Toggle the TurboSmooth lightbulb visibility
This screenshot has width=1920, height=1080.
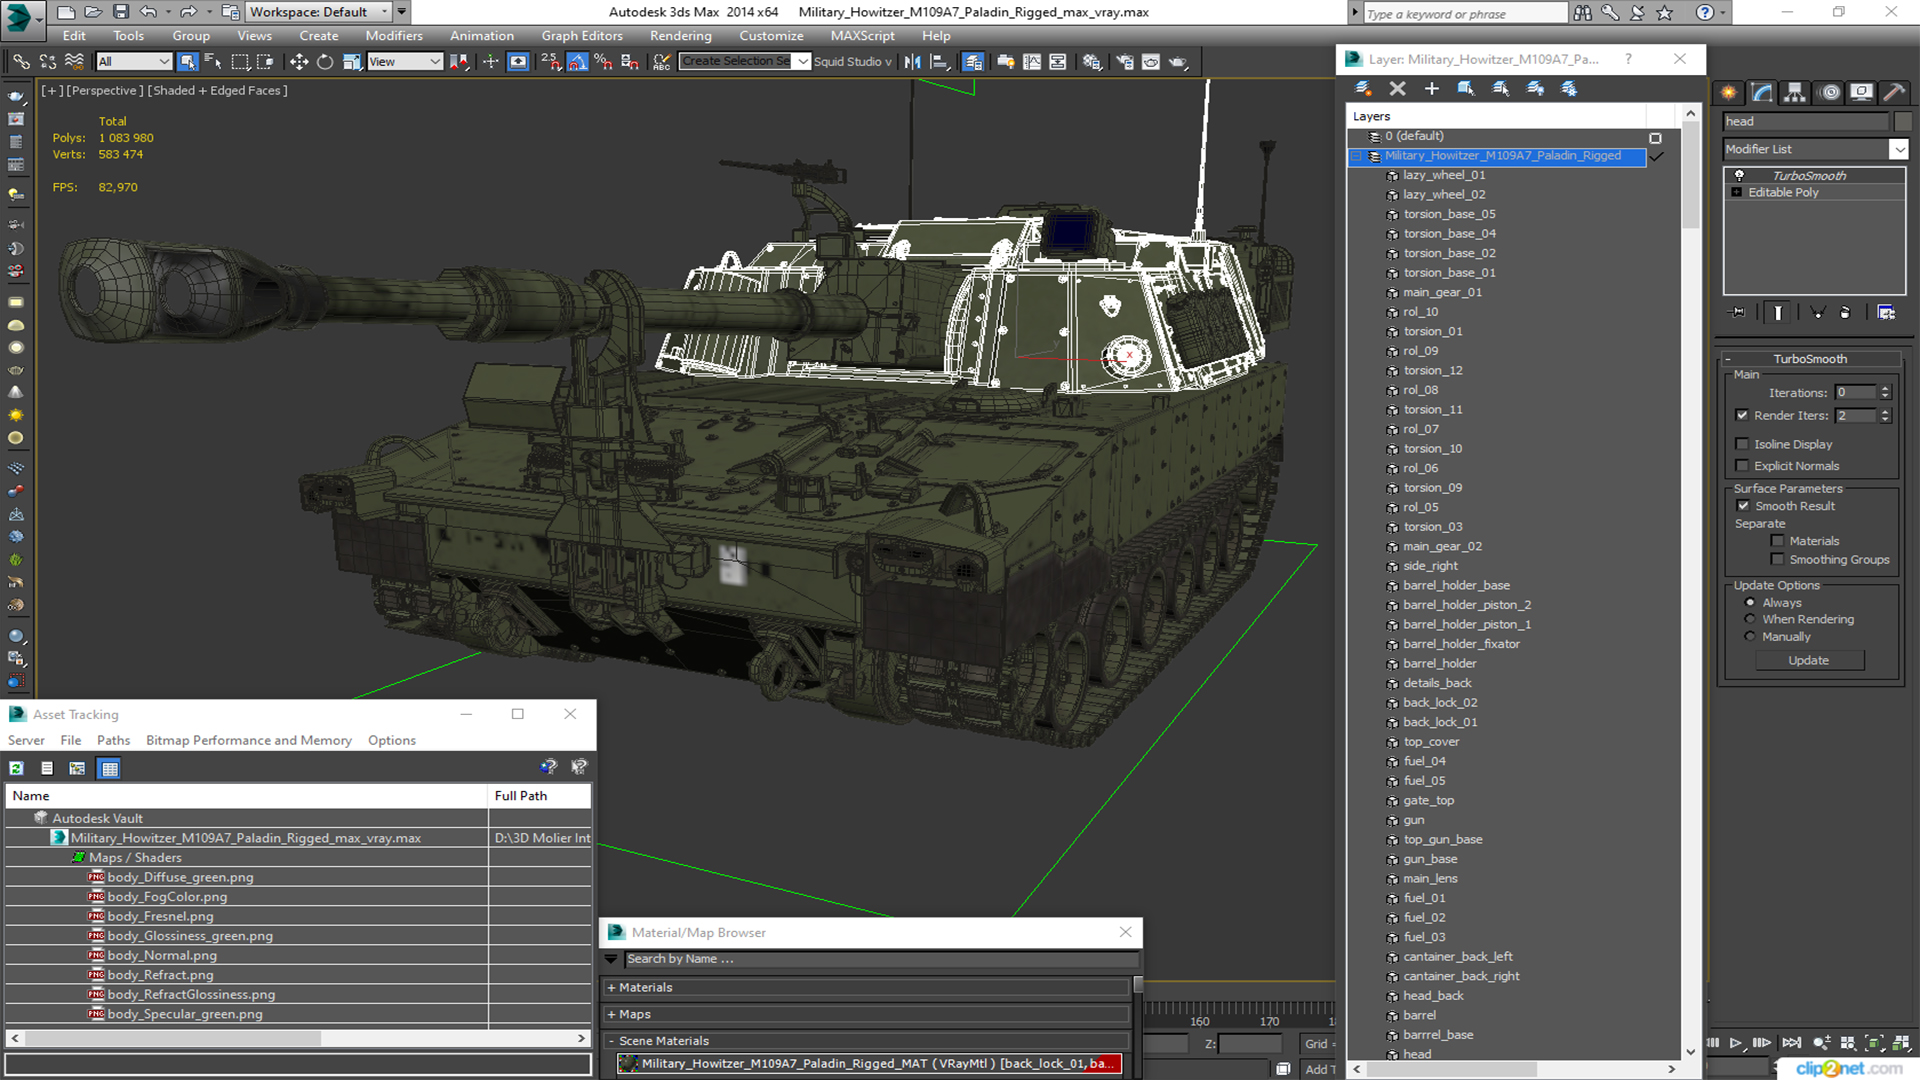point(1739,175)
